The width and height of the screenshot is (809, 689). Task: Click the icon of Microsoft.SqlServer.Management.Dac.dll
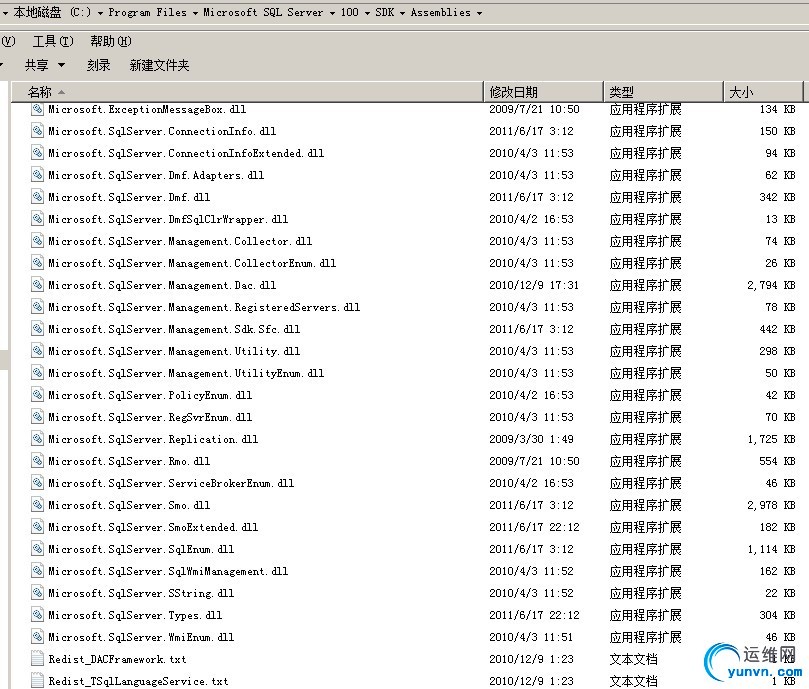point(37,285)
